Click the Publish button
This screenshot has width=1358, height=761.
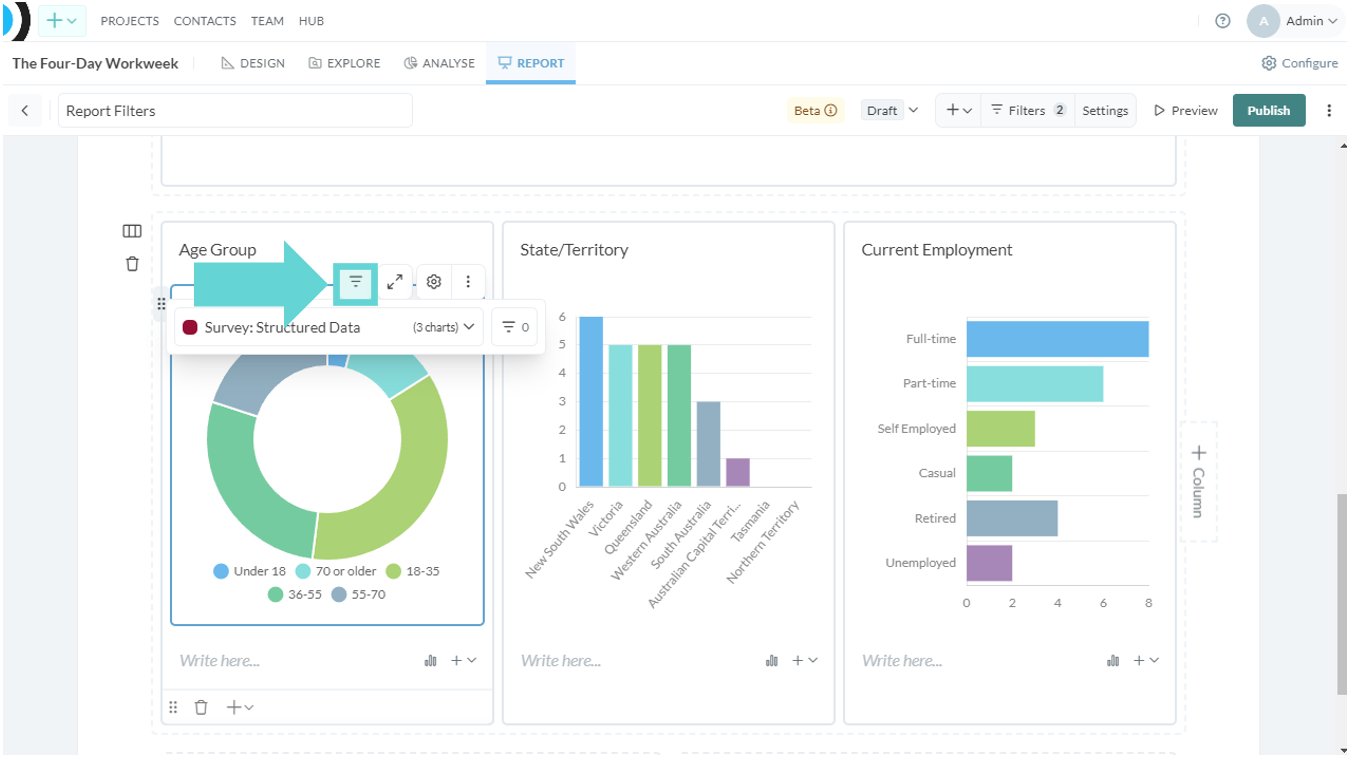tap(1269, 111)
